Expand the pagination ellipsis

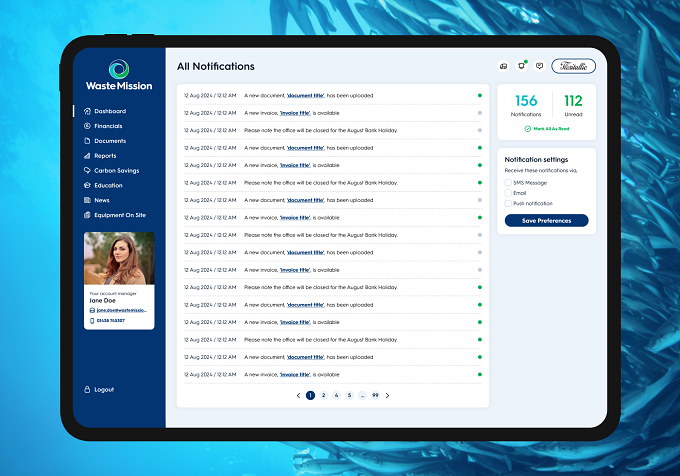coord(363,395)
